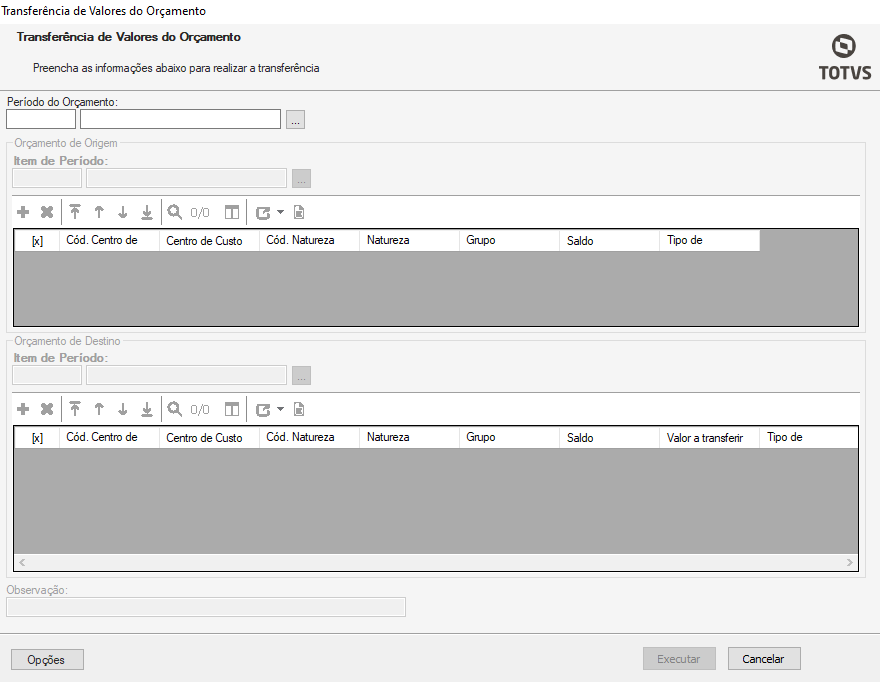This screenshot has width=880, height=682.
Task: Open the column chooser in the Destino toolbar
Action: pos(231,409)
